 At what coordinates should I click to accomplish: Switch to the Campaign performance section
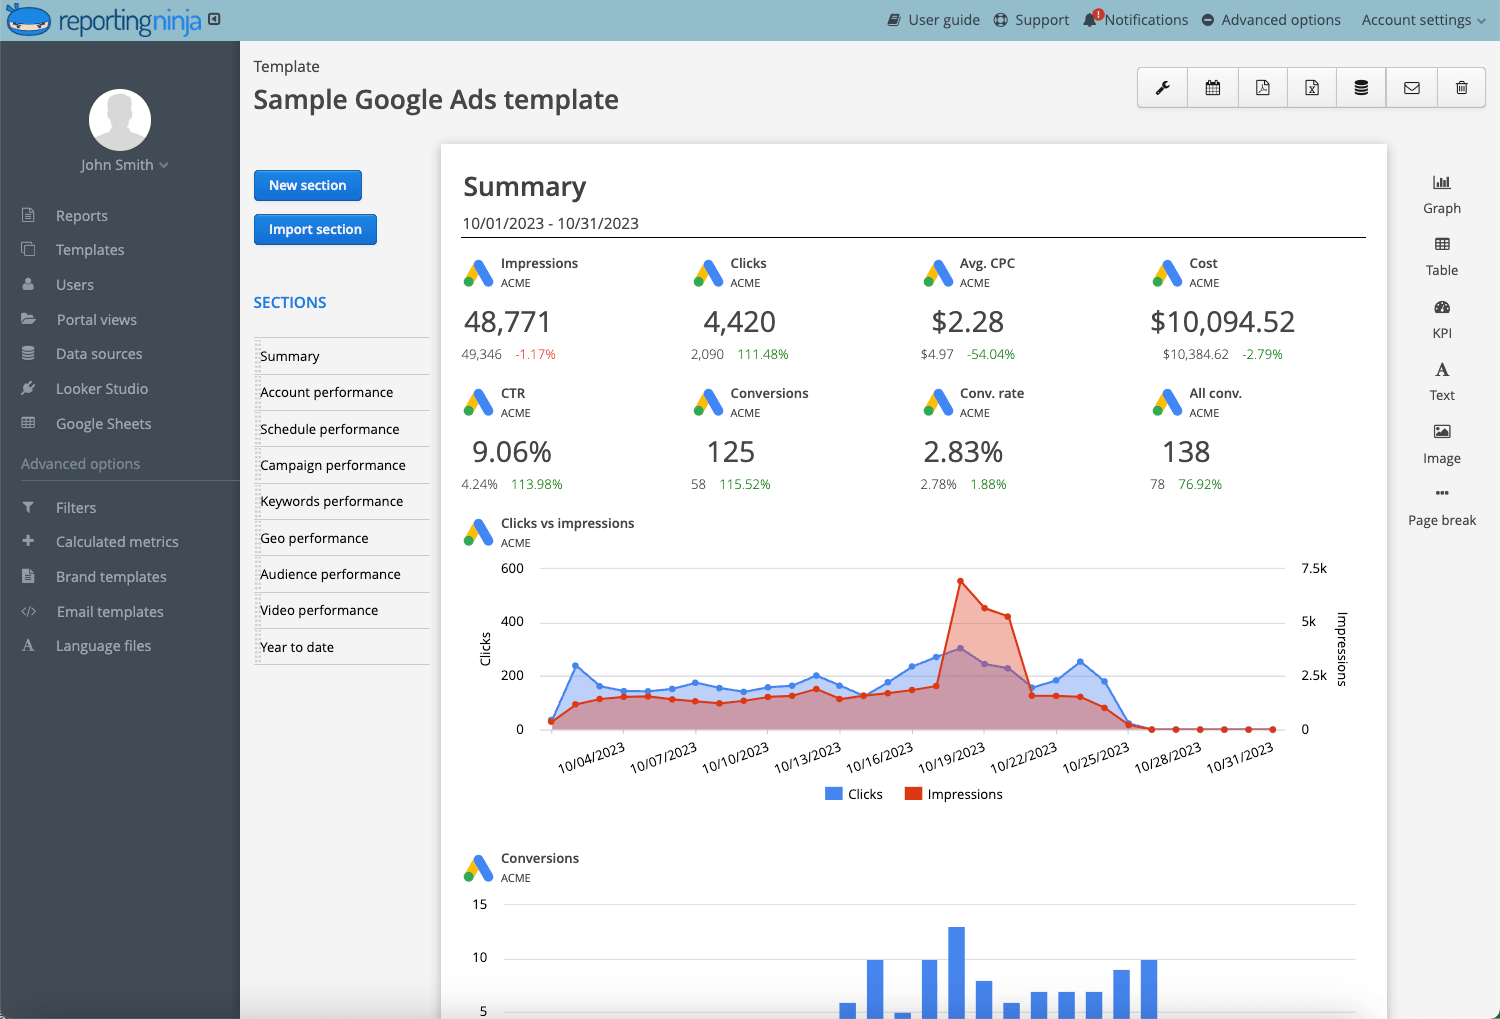[333, 465]
